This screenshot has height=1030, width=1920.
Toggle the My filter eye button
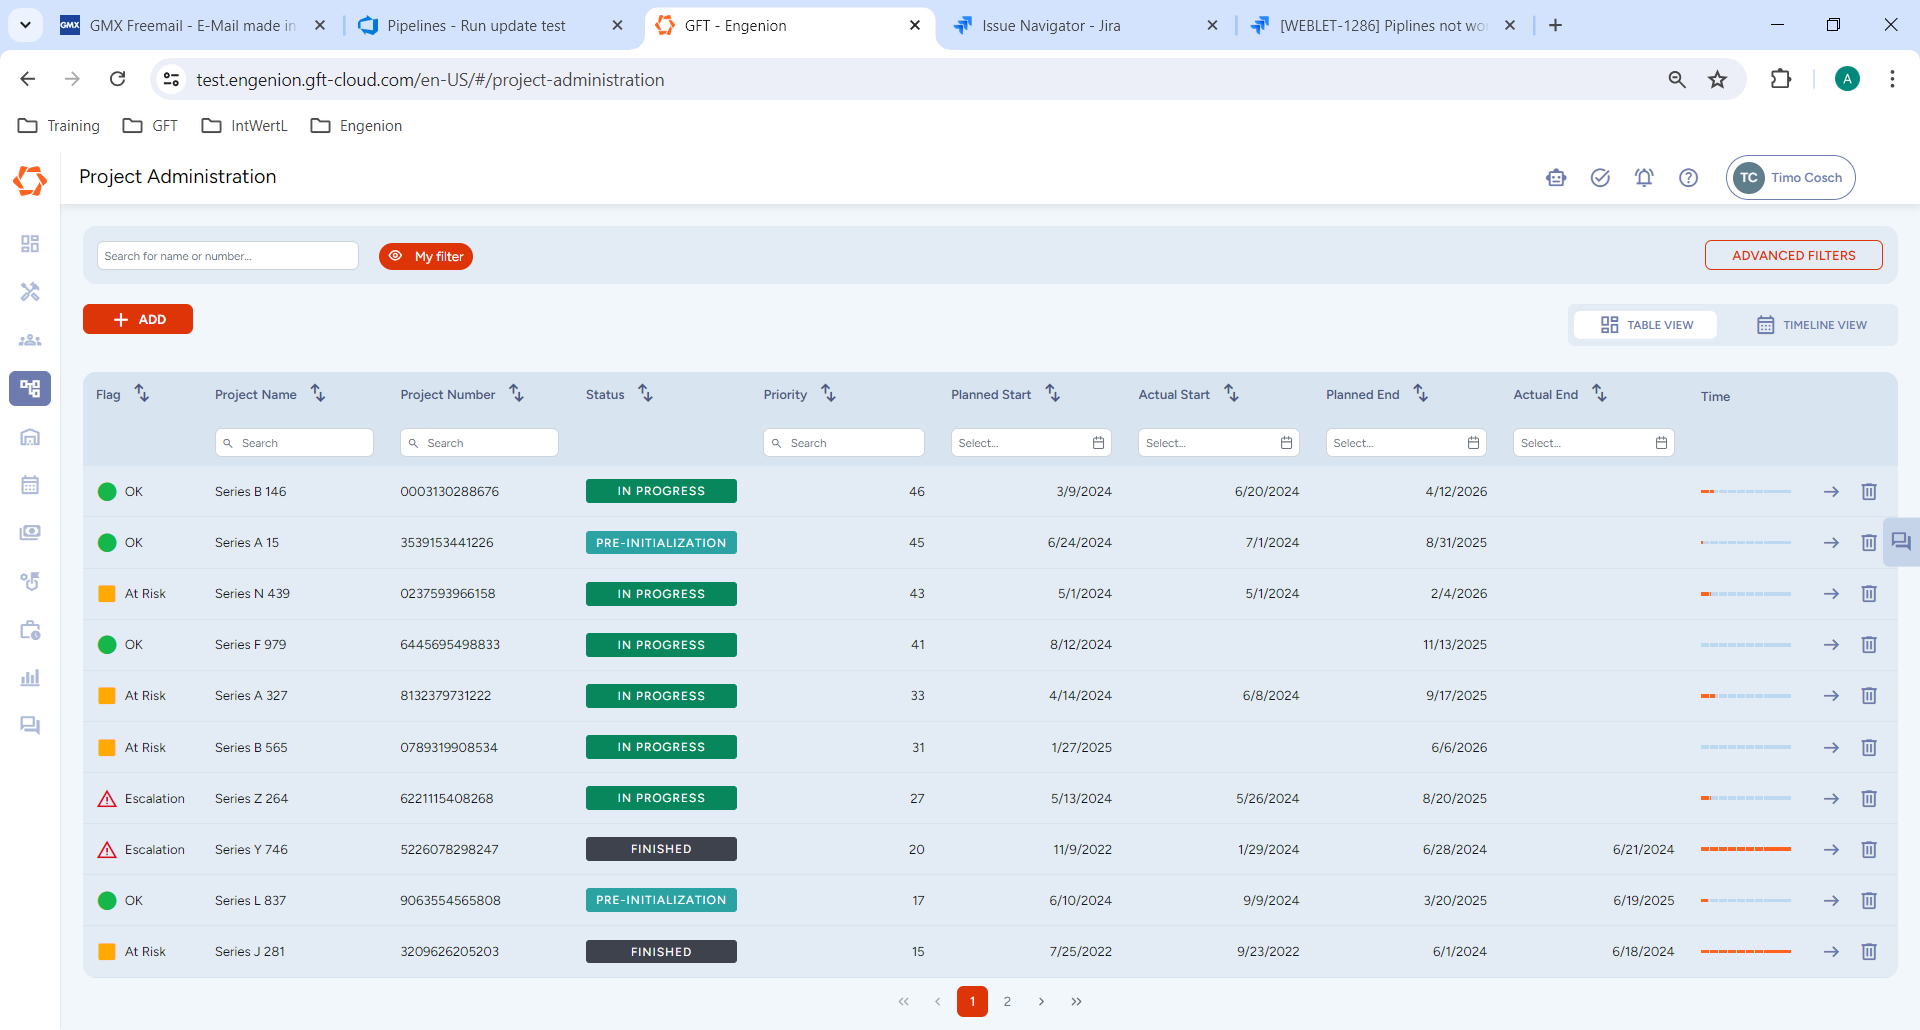pos(426,257)
